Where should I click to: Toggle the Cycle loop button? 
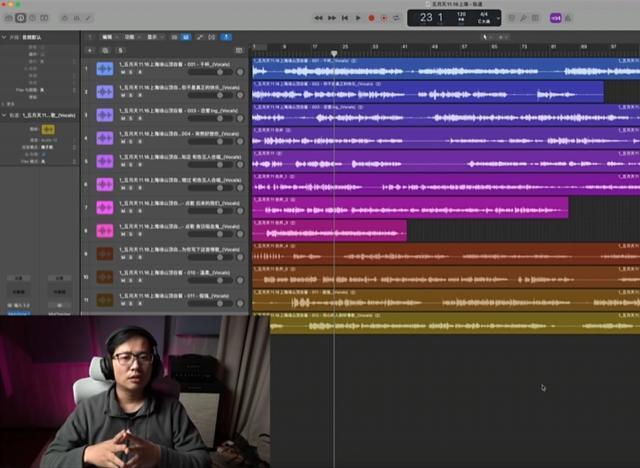point(396,18)
